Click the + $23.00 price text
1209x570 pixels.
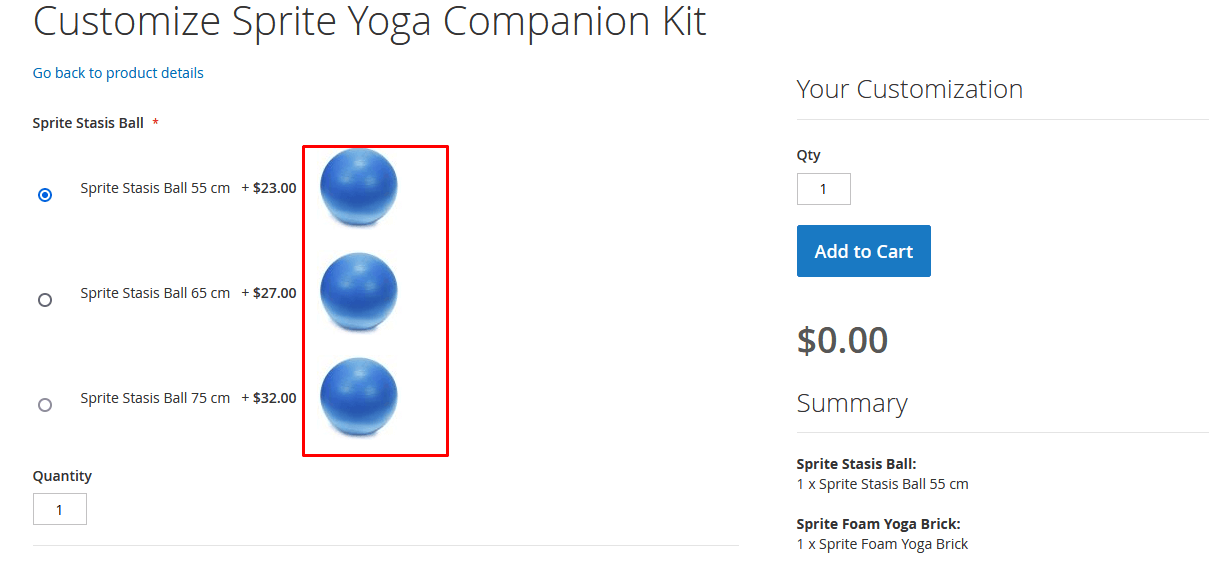(269, 188)
